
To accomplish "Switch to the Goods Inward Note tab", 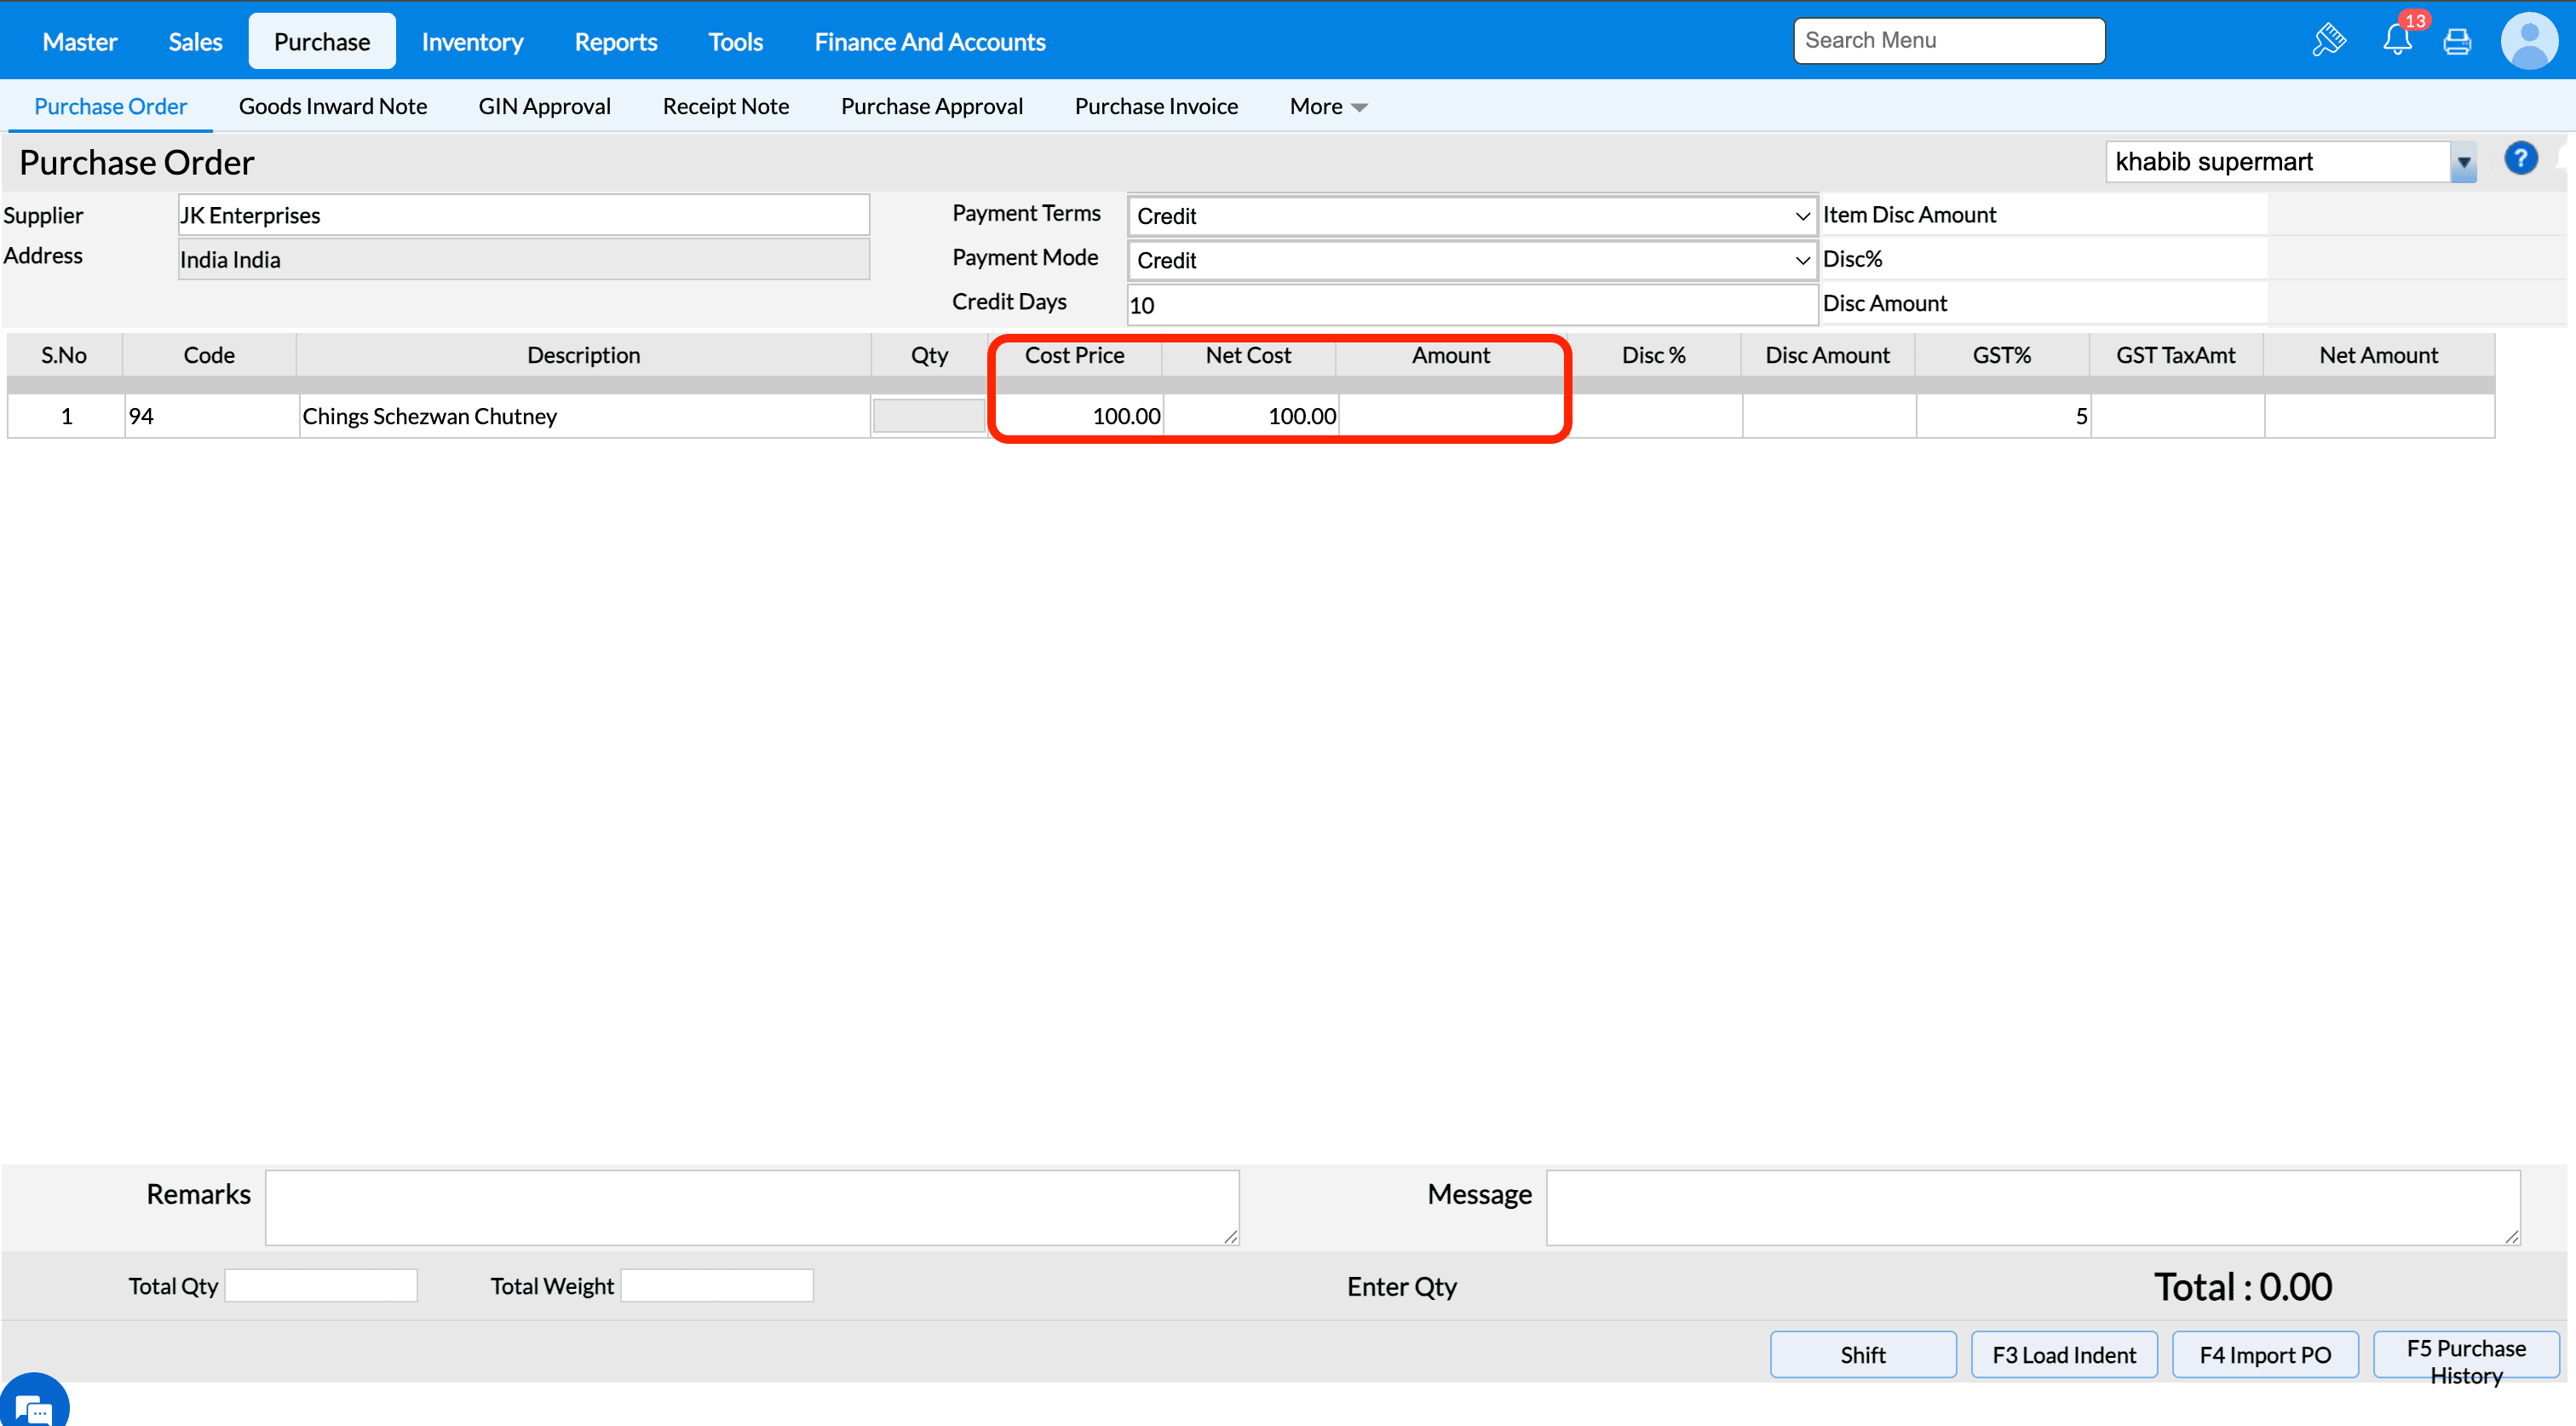I will 332,107.
